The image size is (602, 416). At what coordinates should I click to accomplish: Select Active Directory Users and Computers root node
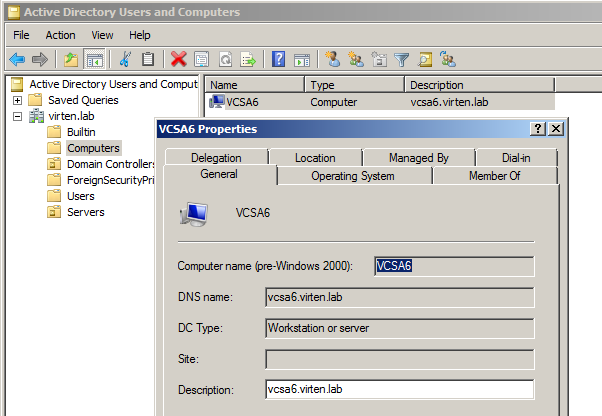113,84
